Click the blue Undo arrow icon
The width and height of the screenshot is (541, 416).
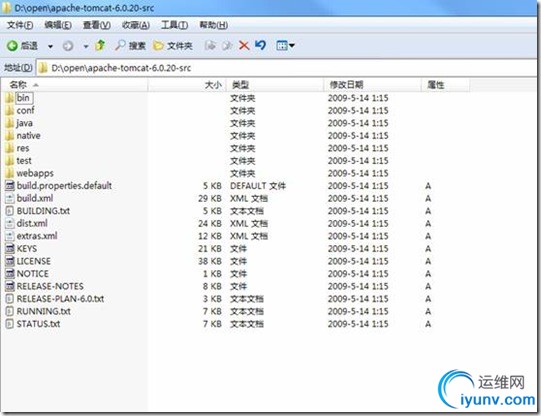pos(260,45)
